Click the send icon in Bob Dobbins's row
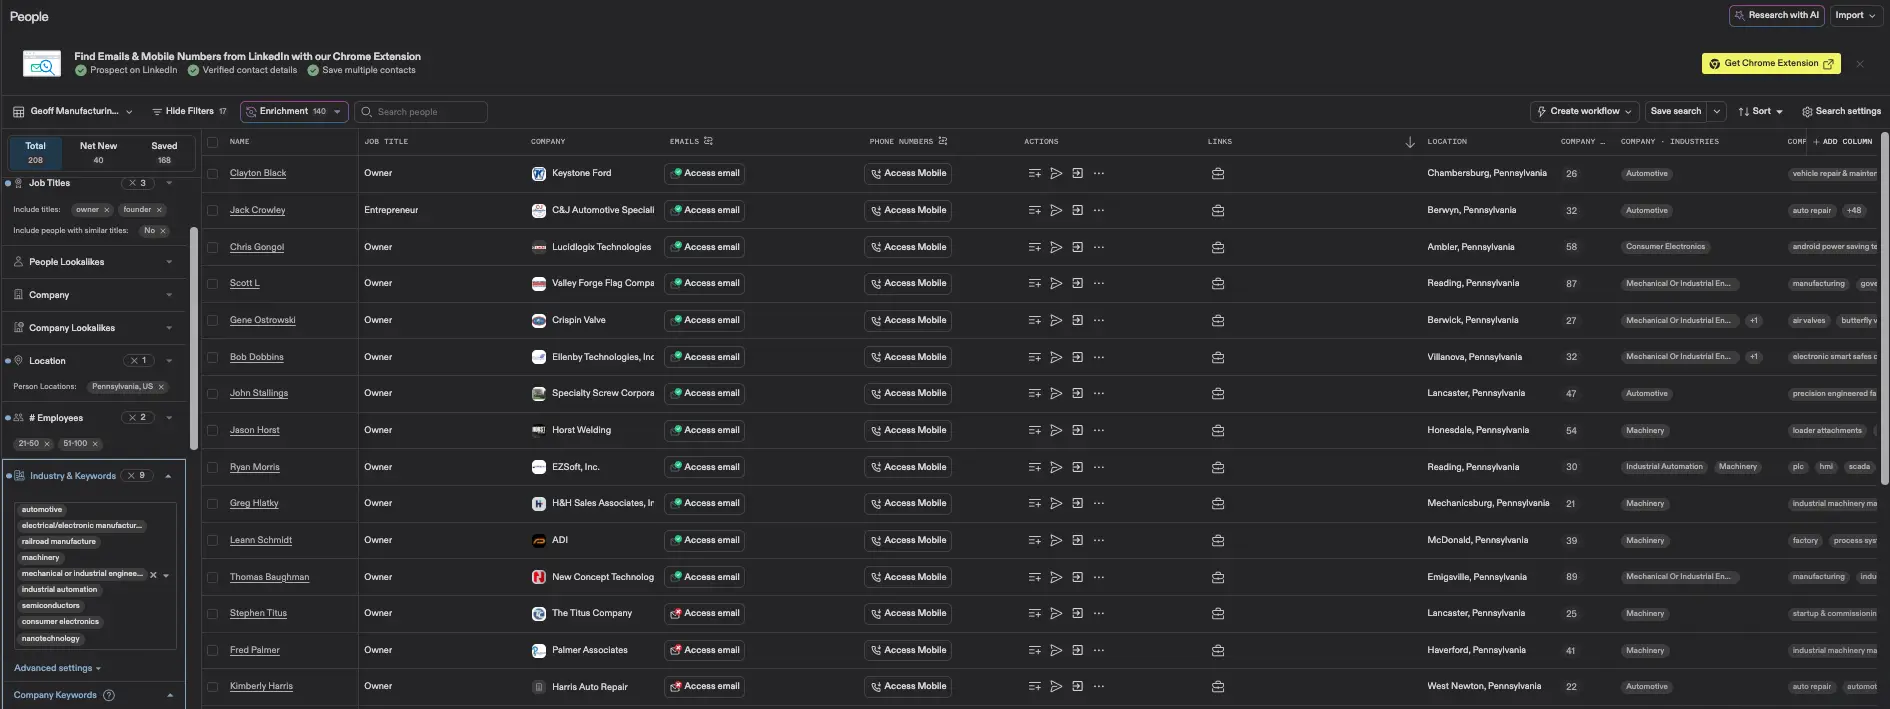Viewport: 1890px width, 709px height. (1056, 357)
